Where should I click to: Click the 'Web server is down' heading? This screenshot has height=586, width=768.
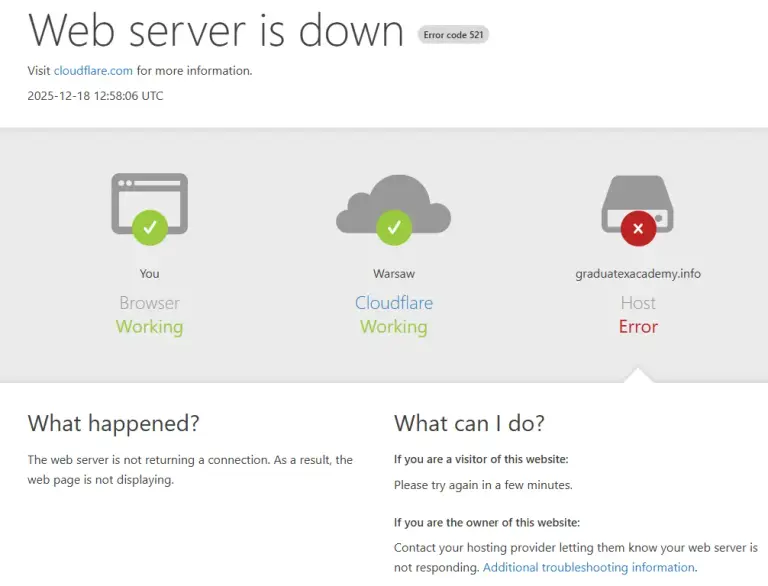pyautogui.click(x=216, y=30)
